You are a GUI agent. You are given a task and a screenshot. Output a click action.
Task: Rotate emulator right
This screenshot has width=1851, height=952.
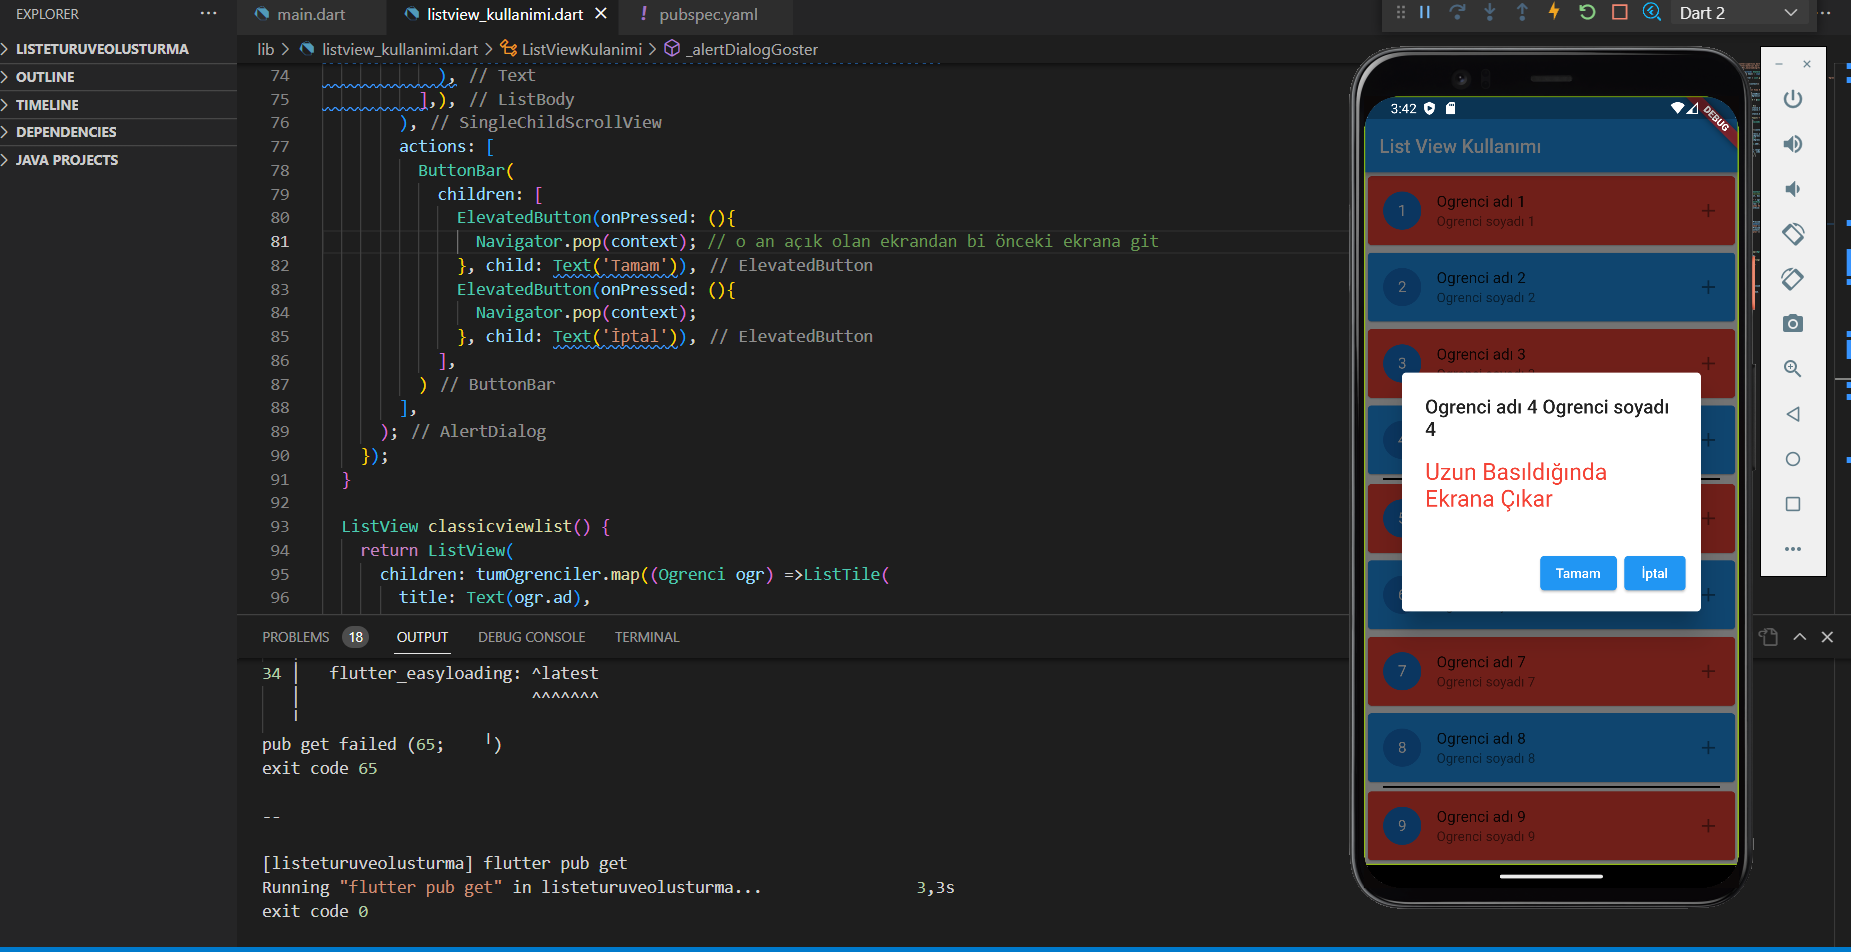click(1793, 279)
